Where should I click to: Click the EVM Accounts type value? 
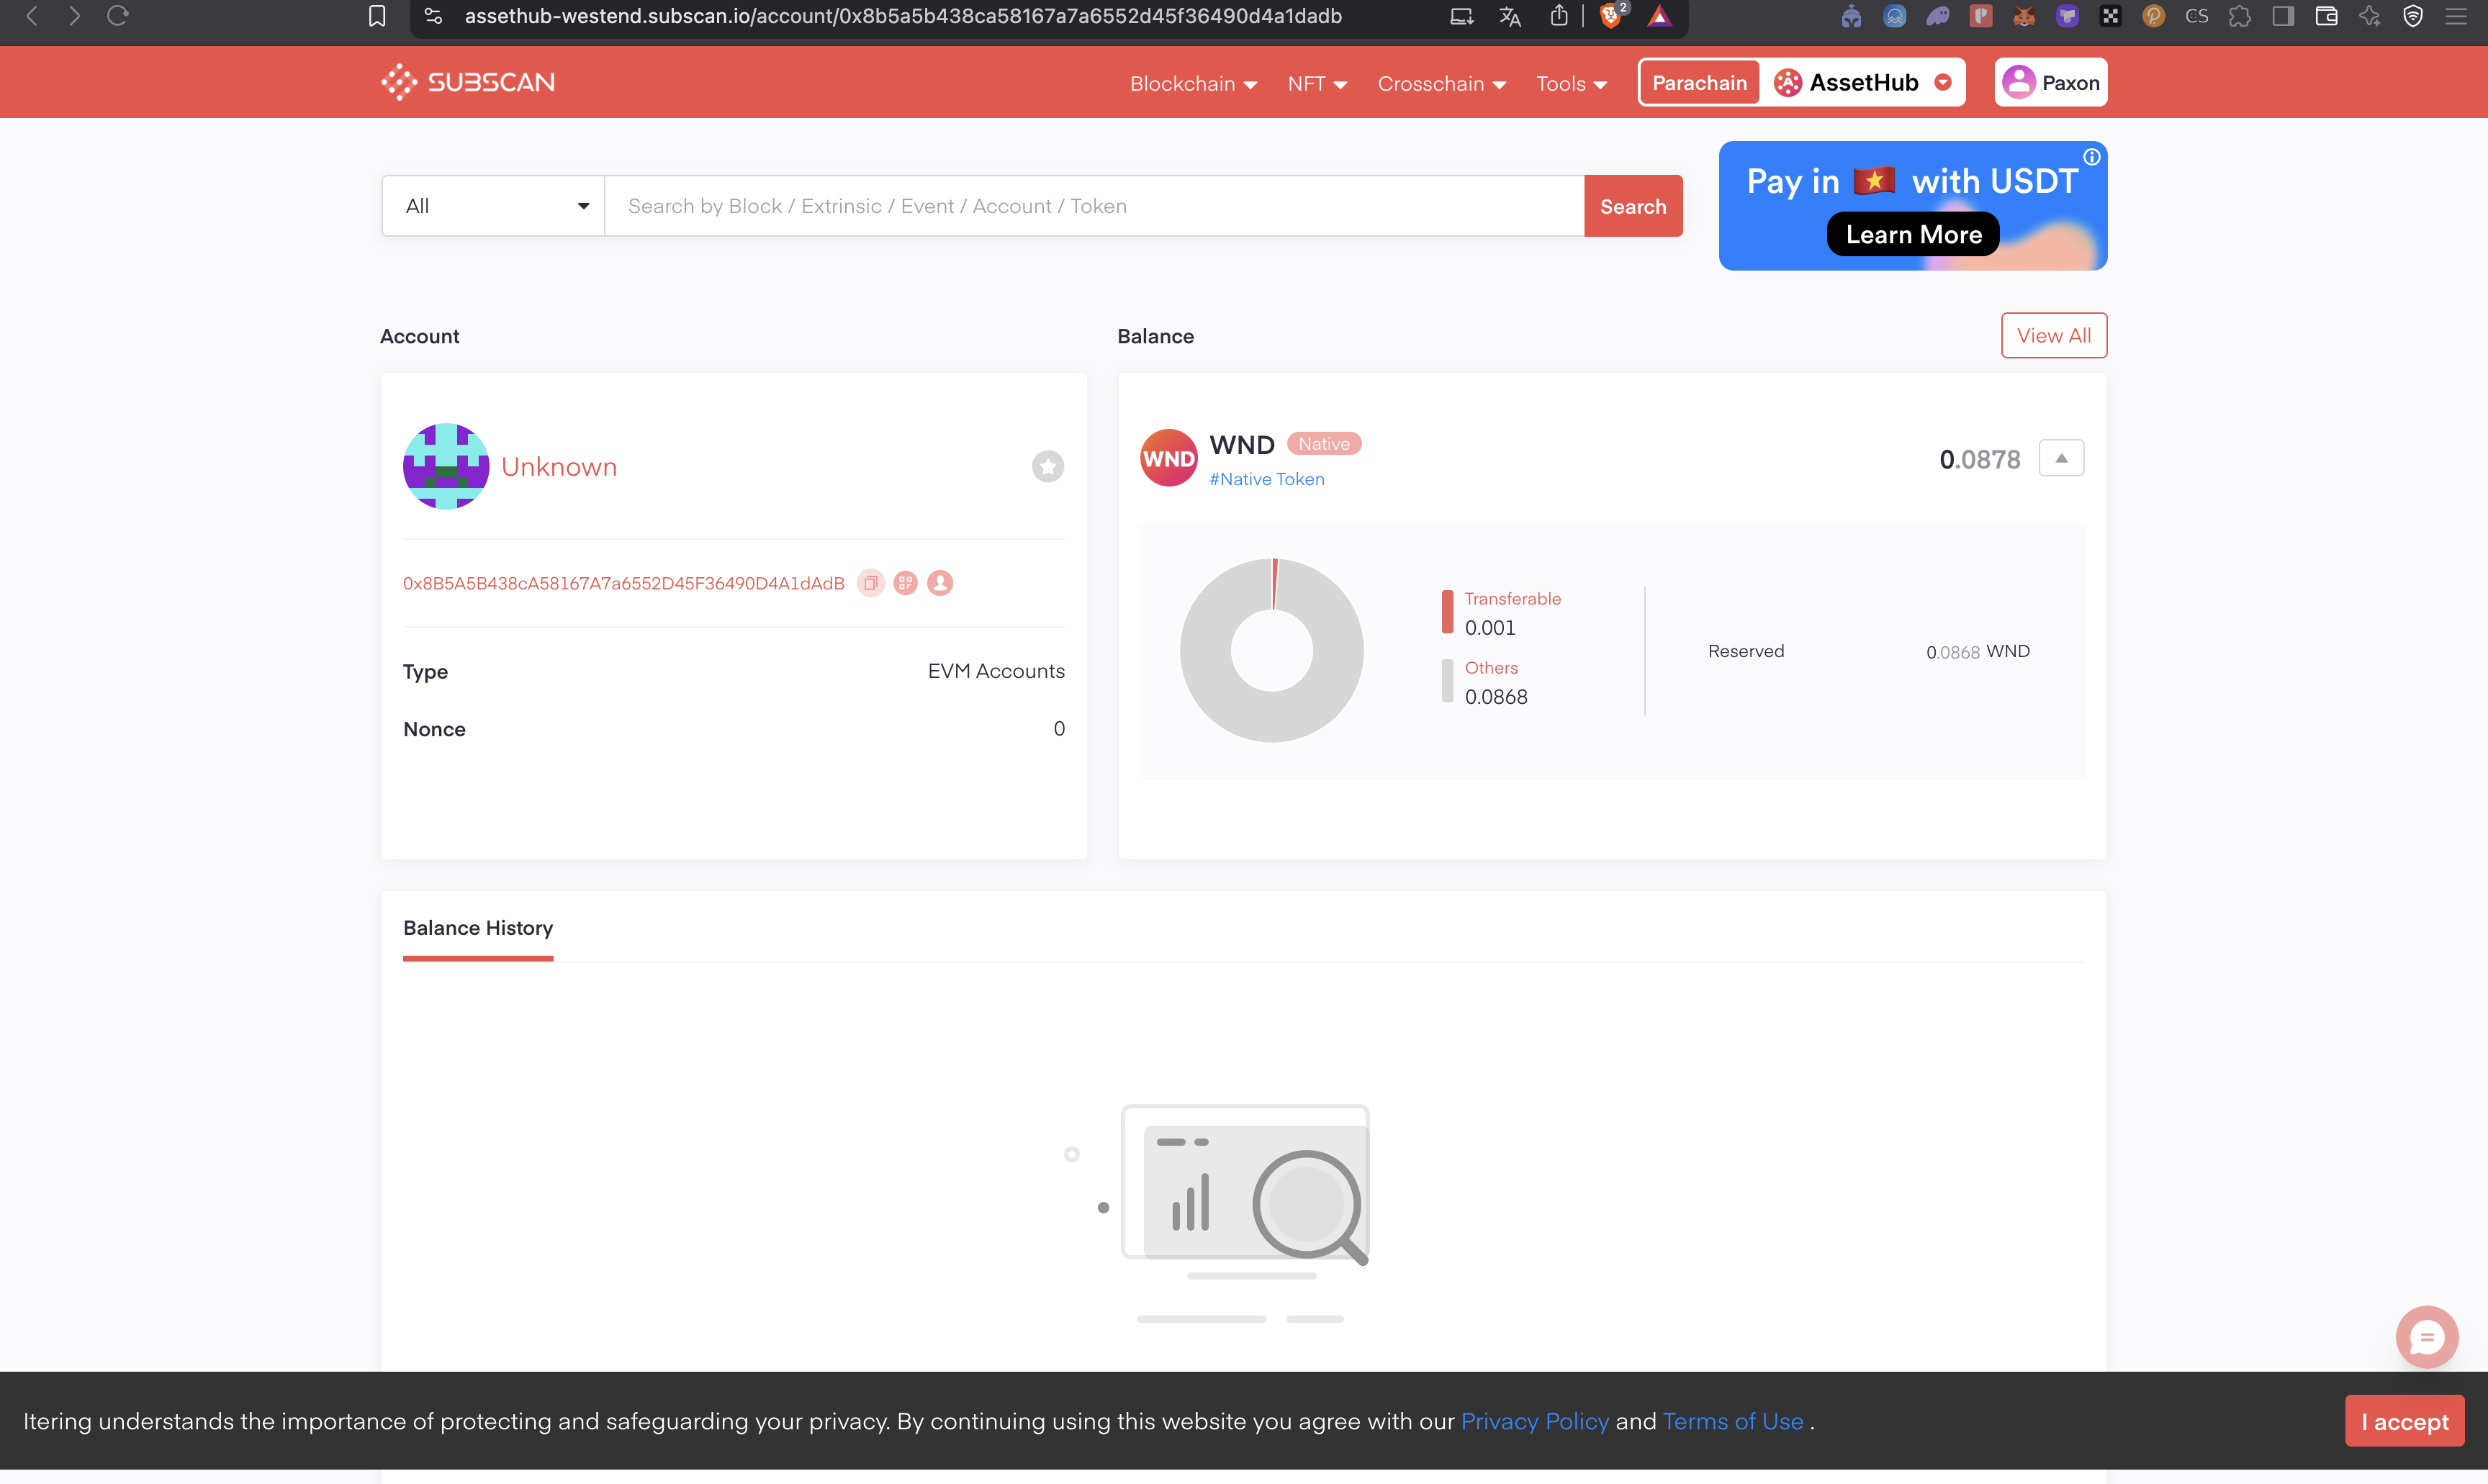tap(996, 671)
